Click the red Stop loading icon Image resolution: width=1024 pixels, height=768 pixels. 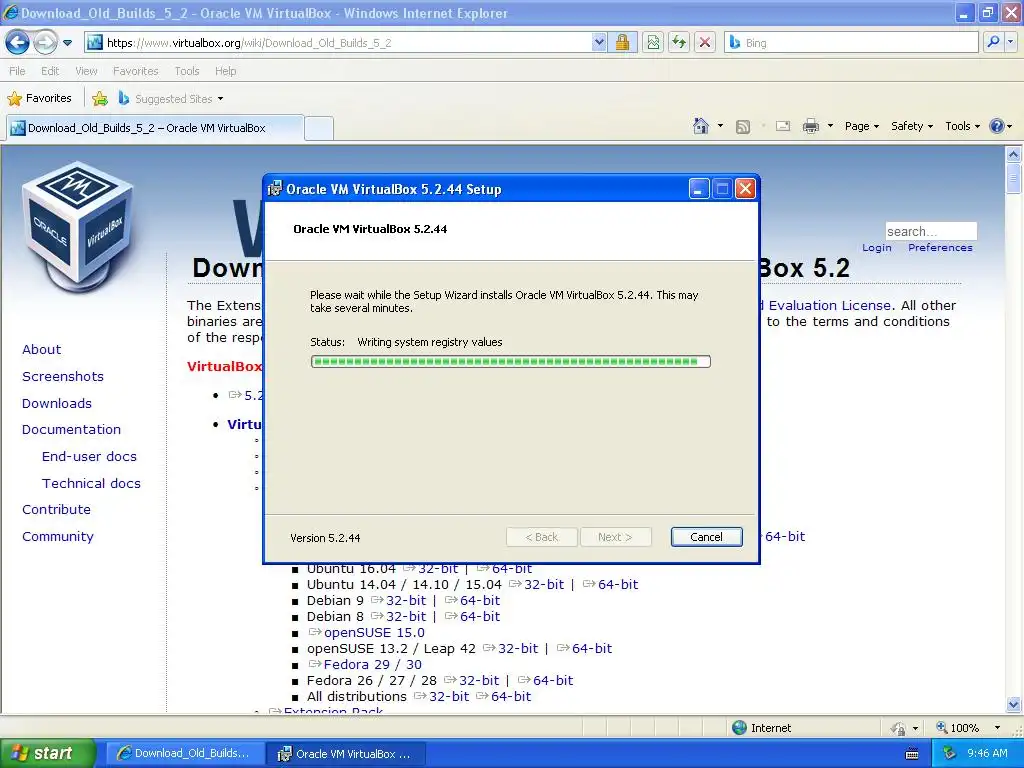point(705,43)
